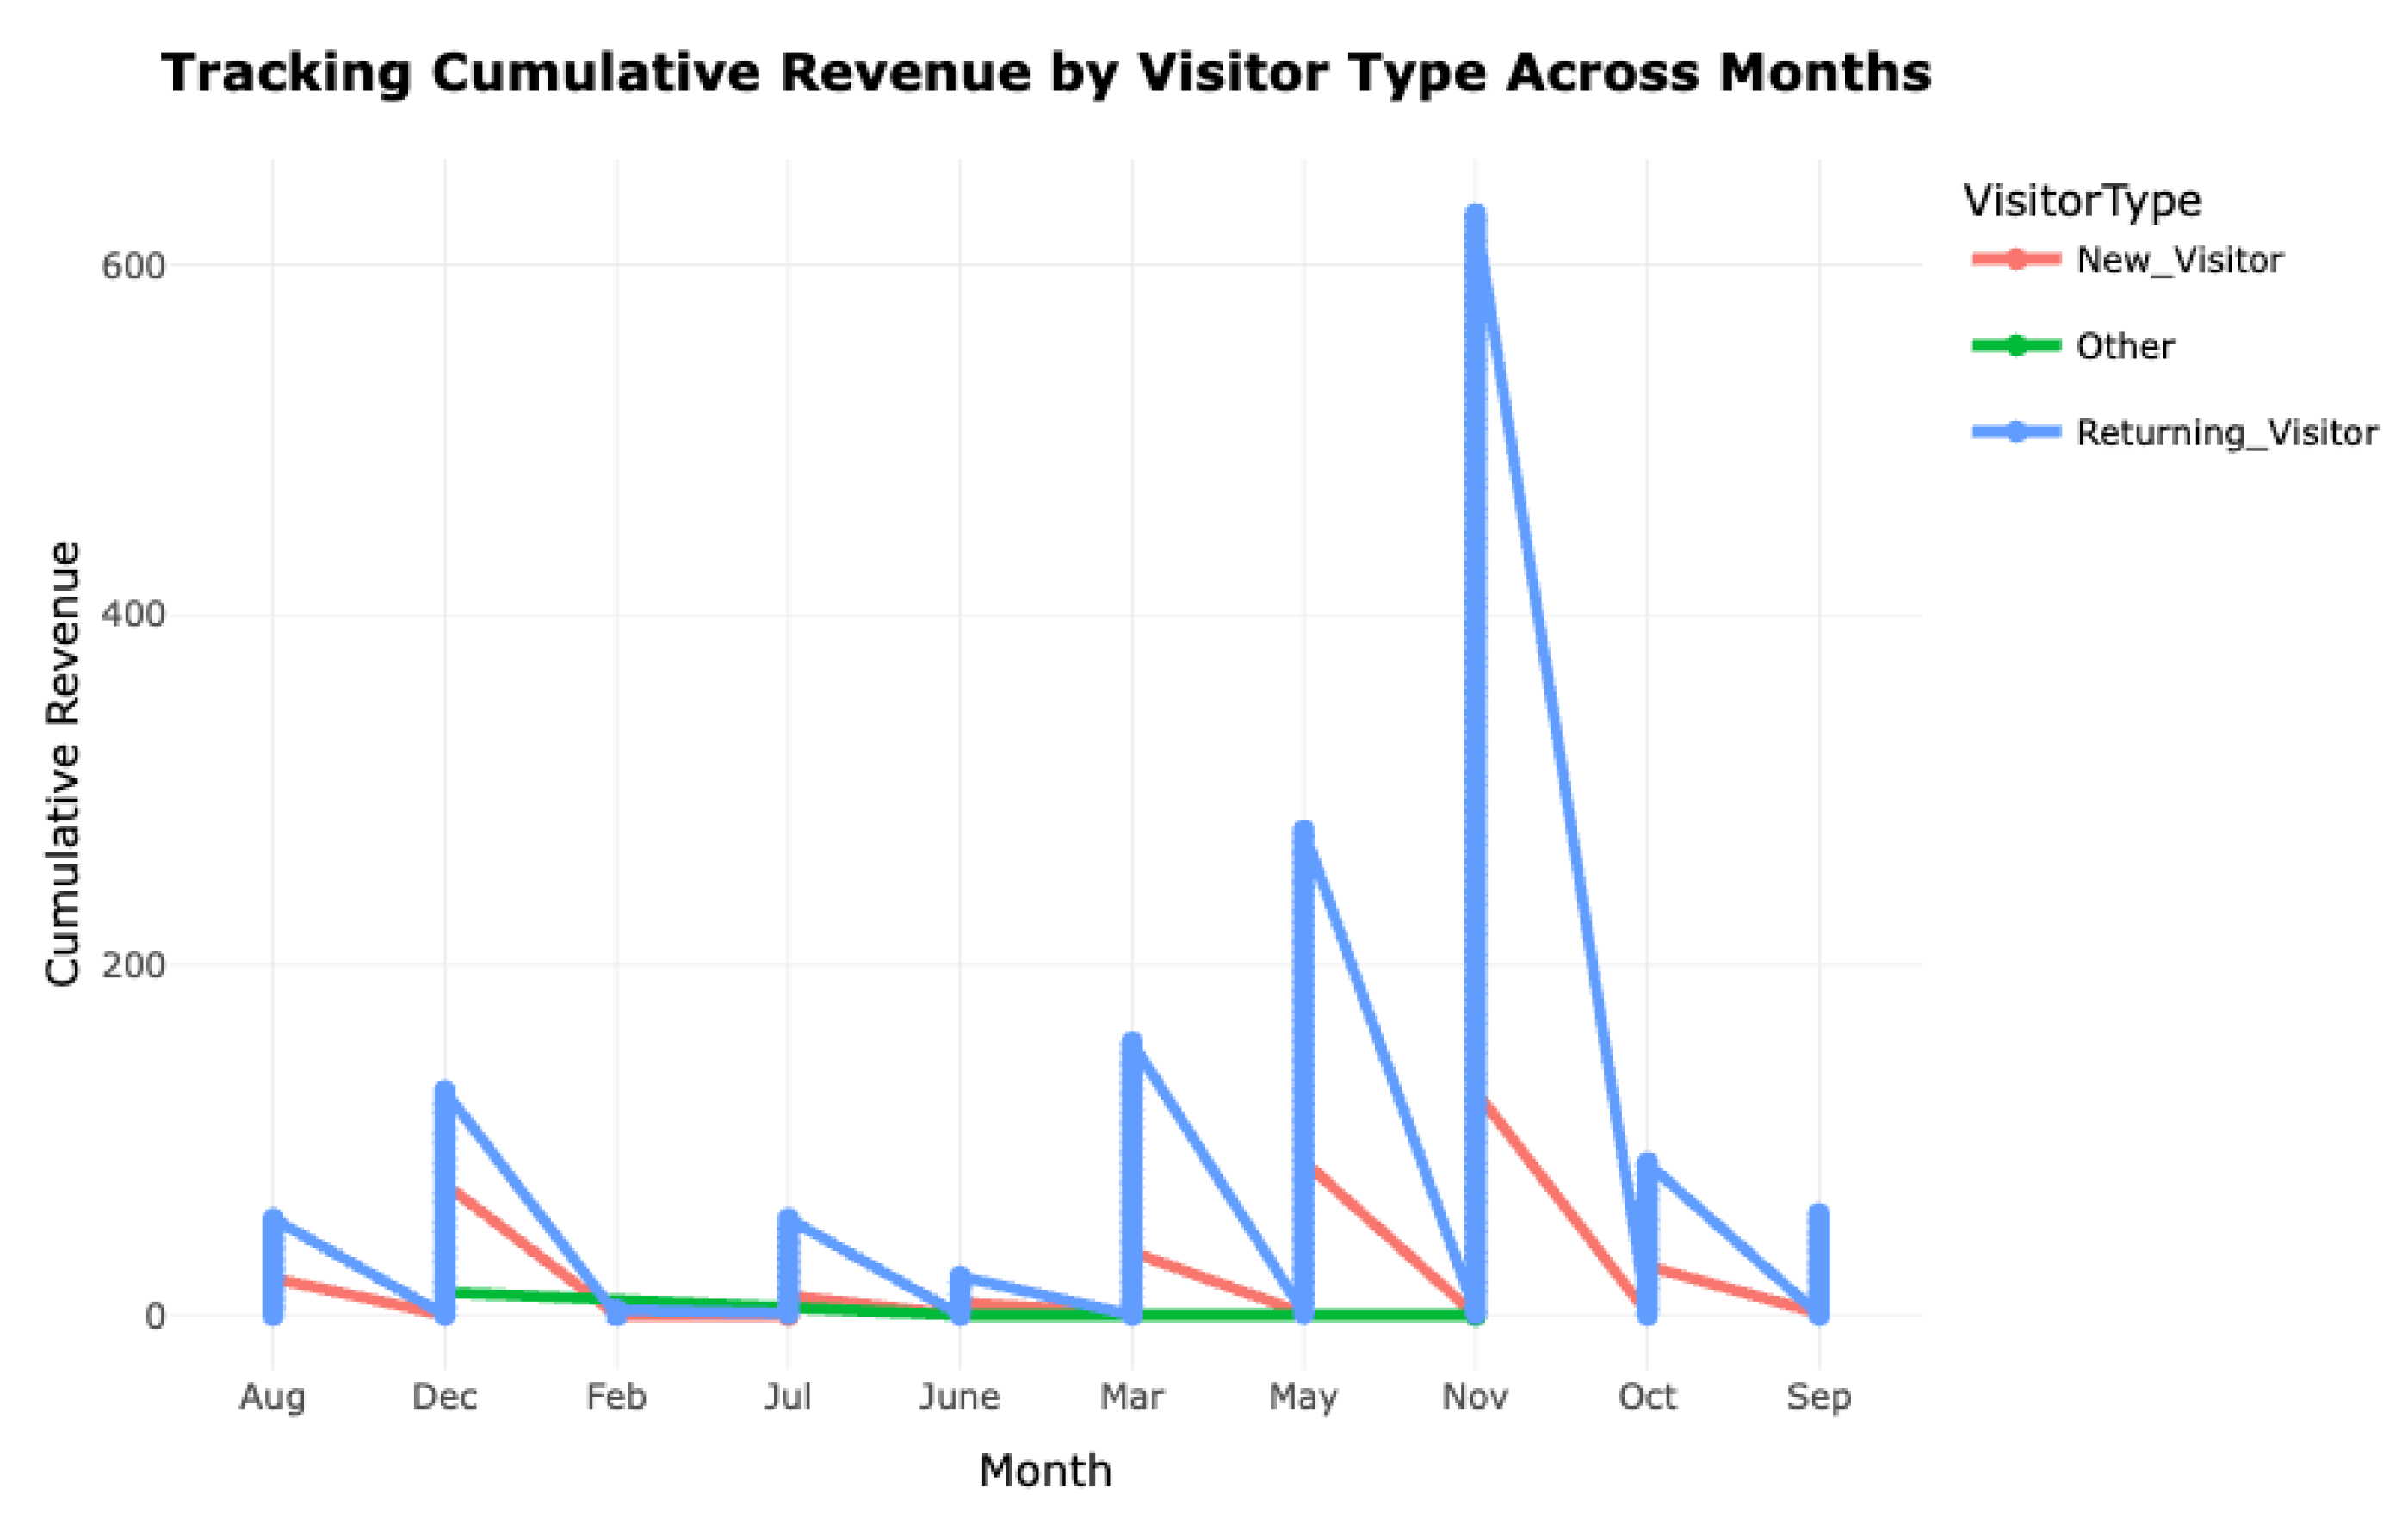Image resolution: width=2408 pixels, height=1518 pixels.
Task: Click the Mar peak of blue line
Action: tap(1131, 1042)
